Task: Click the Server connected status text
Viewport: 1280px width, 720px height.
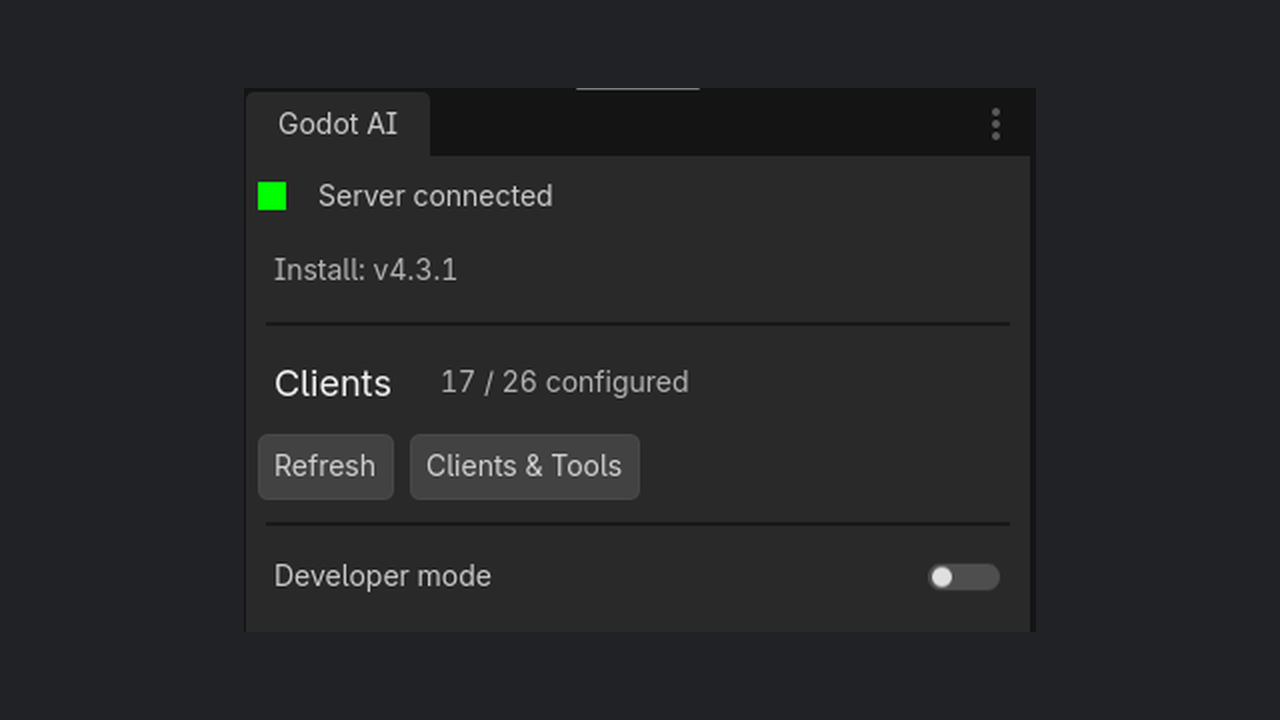Action: pyautogui.click(x=435, y=196)
